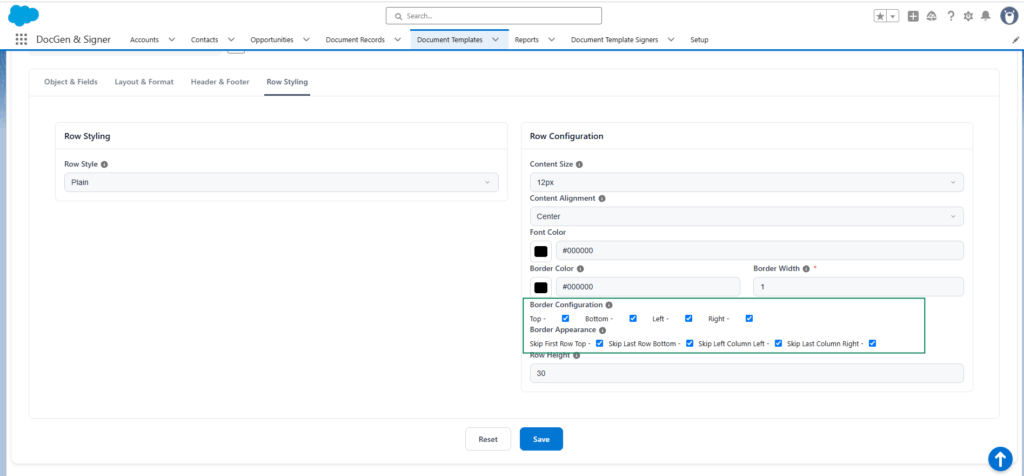Image resolution: width=1024 pixels, height=476 pixels.
Task: Open the Help question mark icon
Action: click(951, 16)
